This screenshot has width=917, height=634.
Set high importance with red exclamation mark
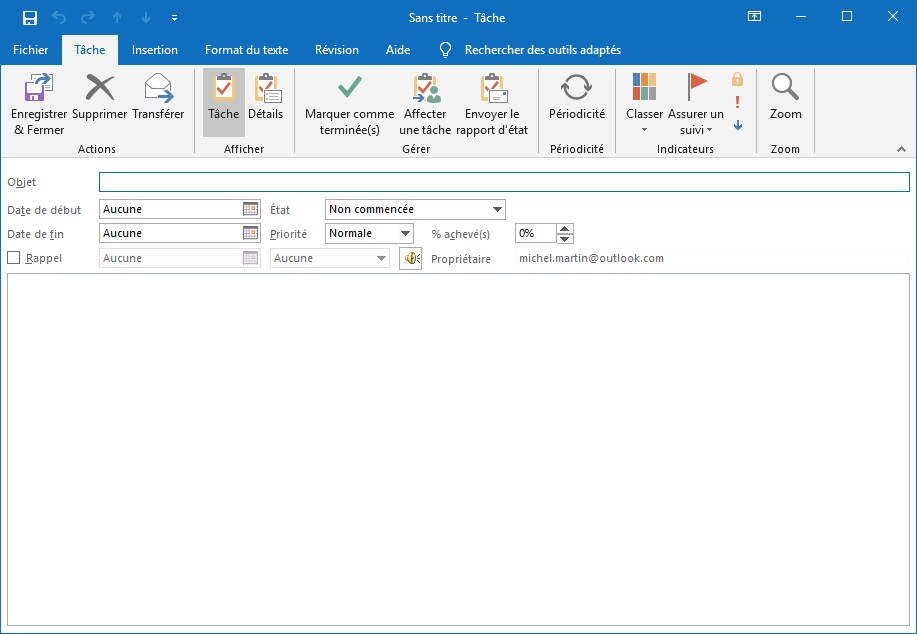(x=737, y=102)
